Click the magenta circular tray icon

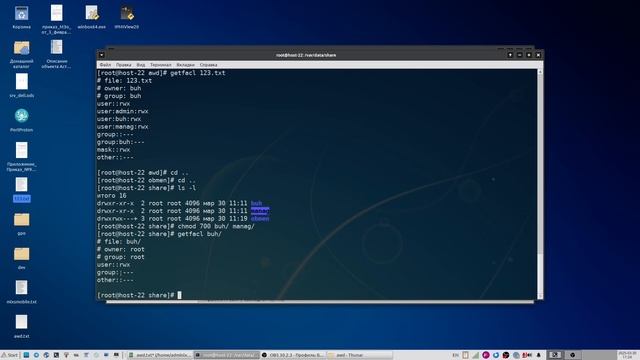[486, 355]
